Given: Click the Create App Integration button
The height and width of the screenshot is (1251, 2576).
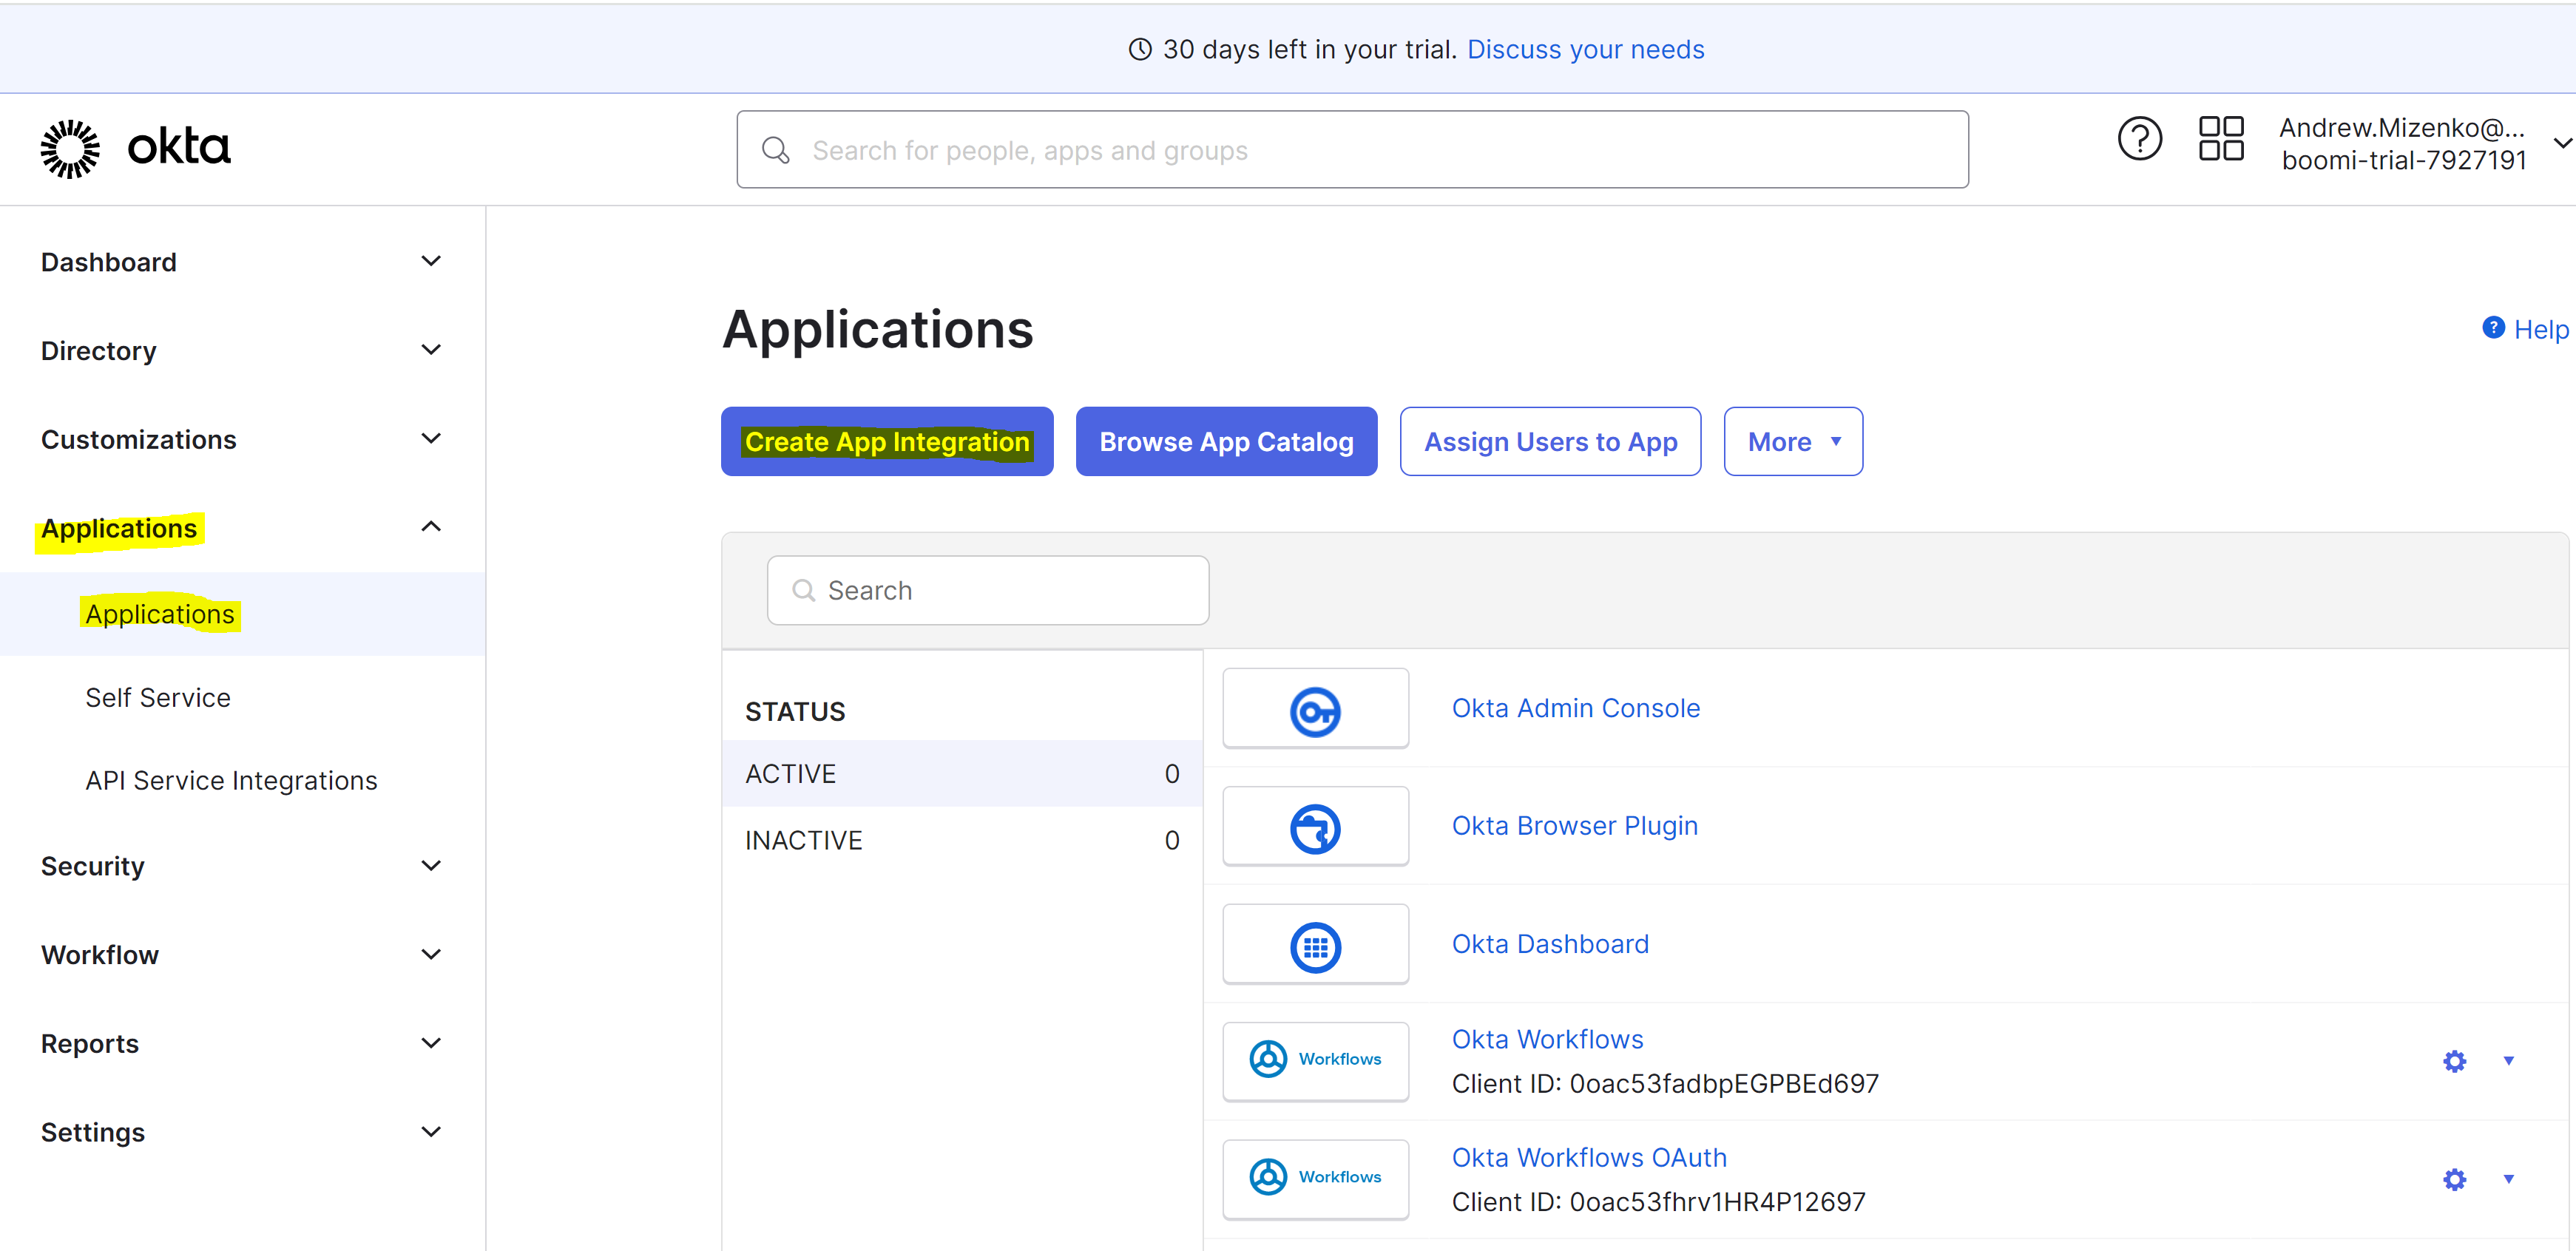Looking at the screenshot, I should coord(886,441).
